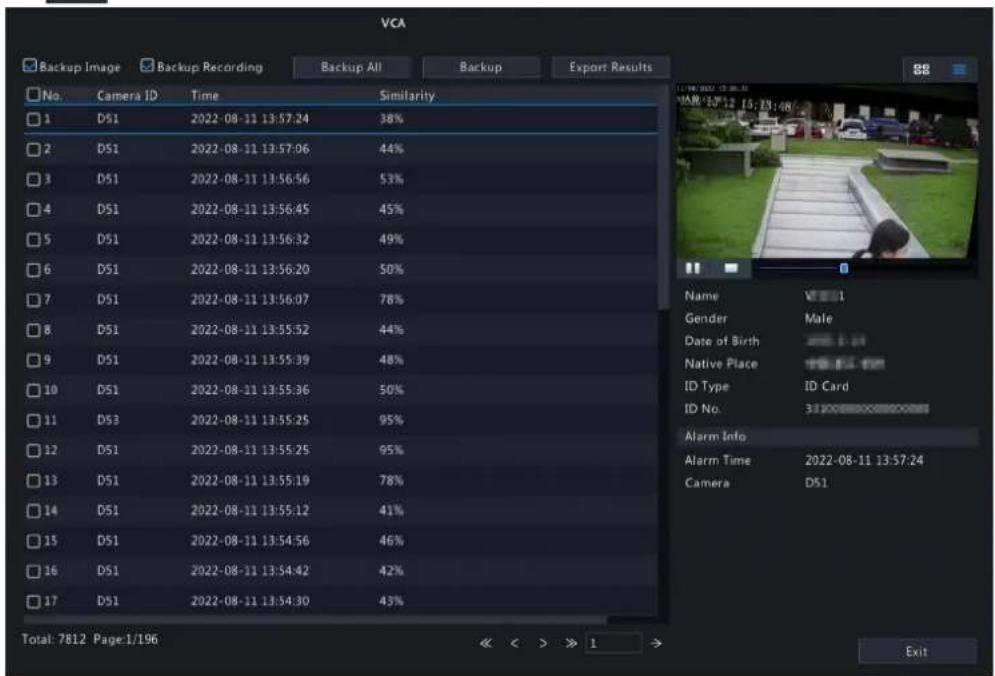995x676 pixels.
Task: Click the ID Card value under ID Type
Action: point(826,387)
